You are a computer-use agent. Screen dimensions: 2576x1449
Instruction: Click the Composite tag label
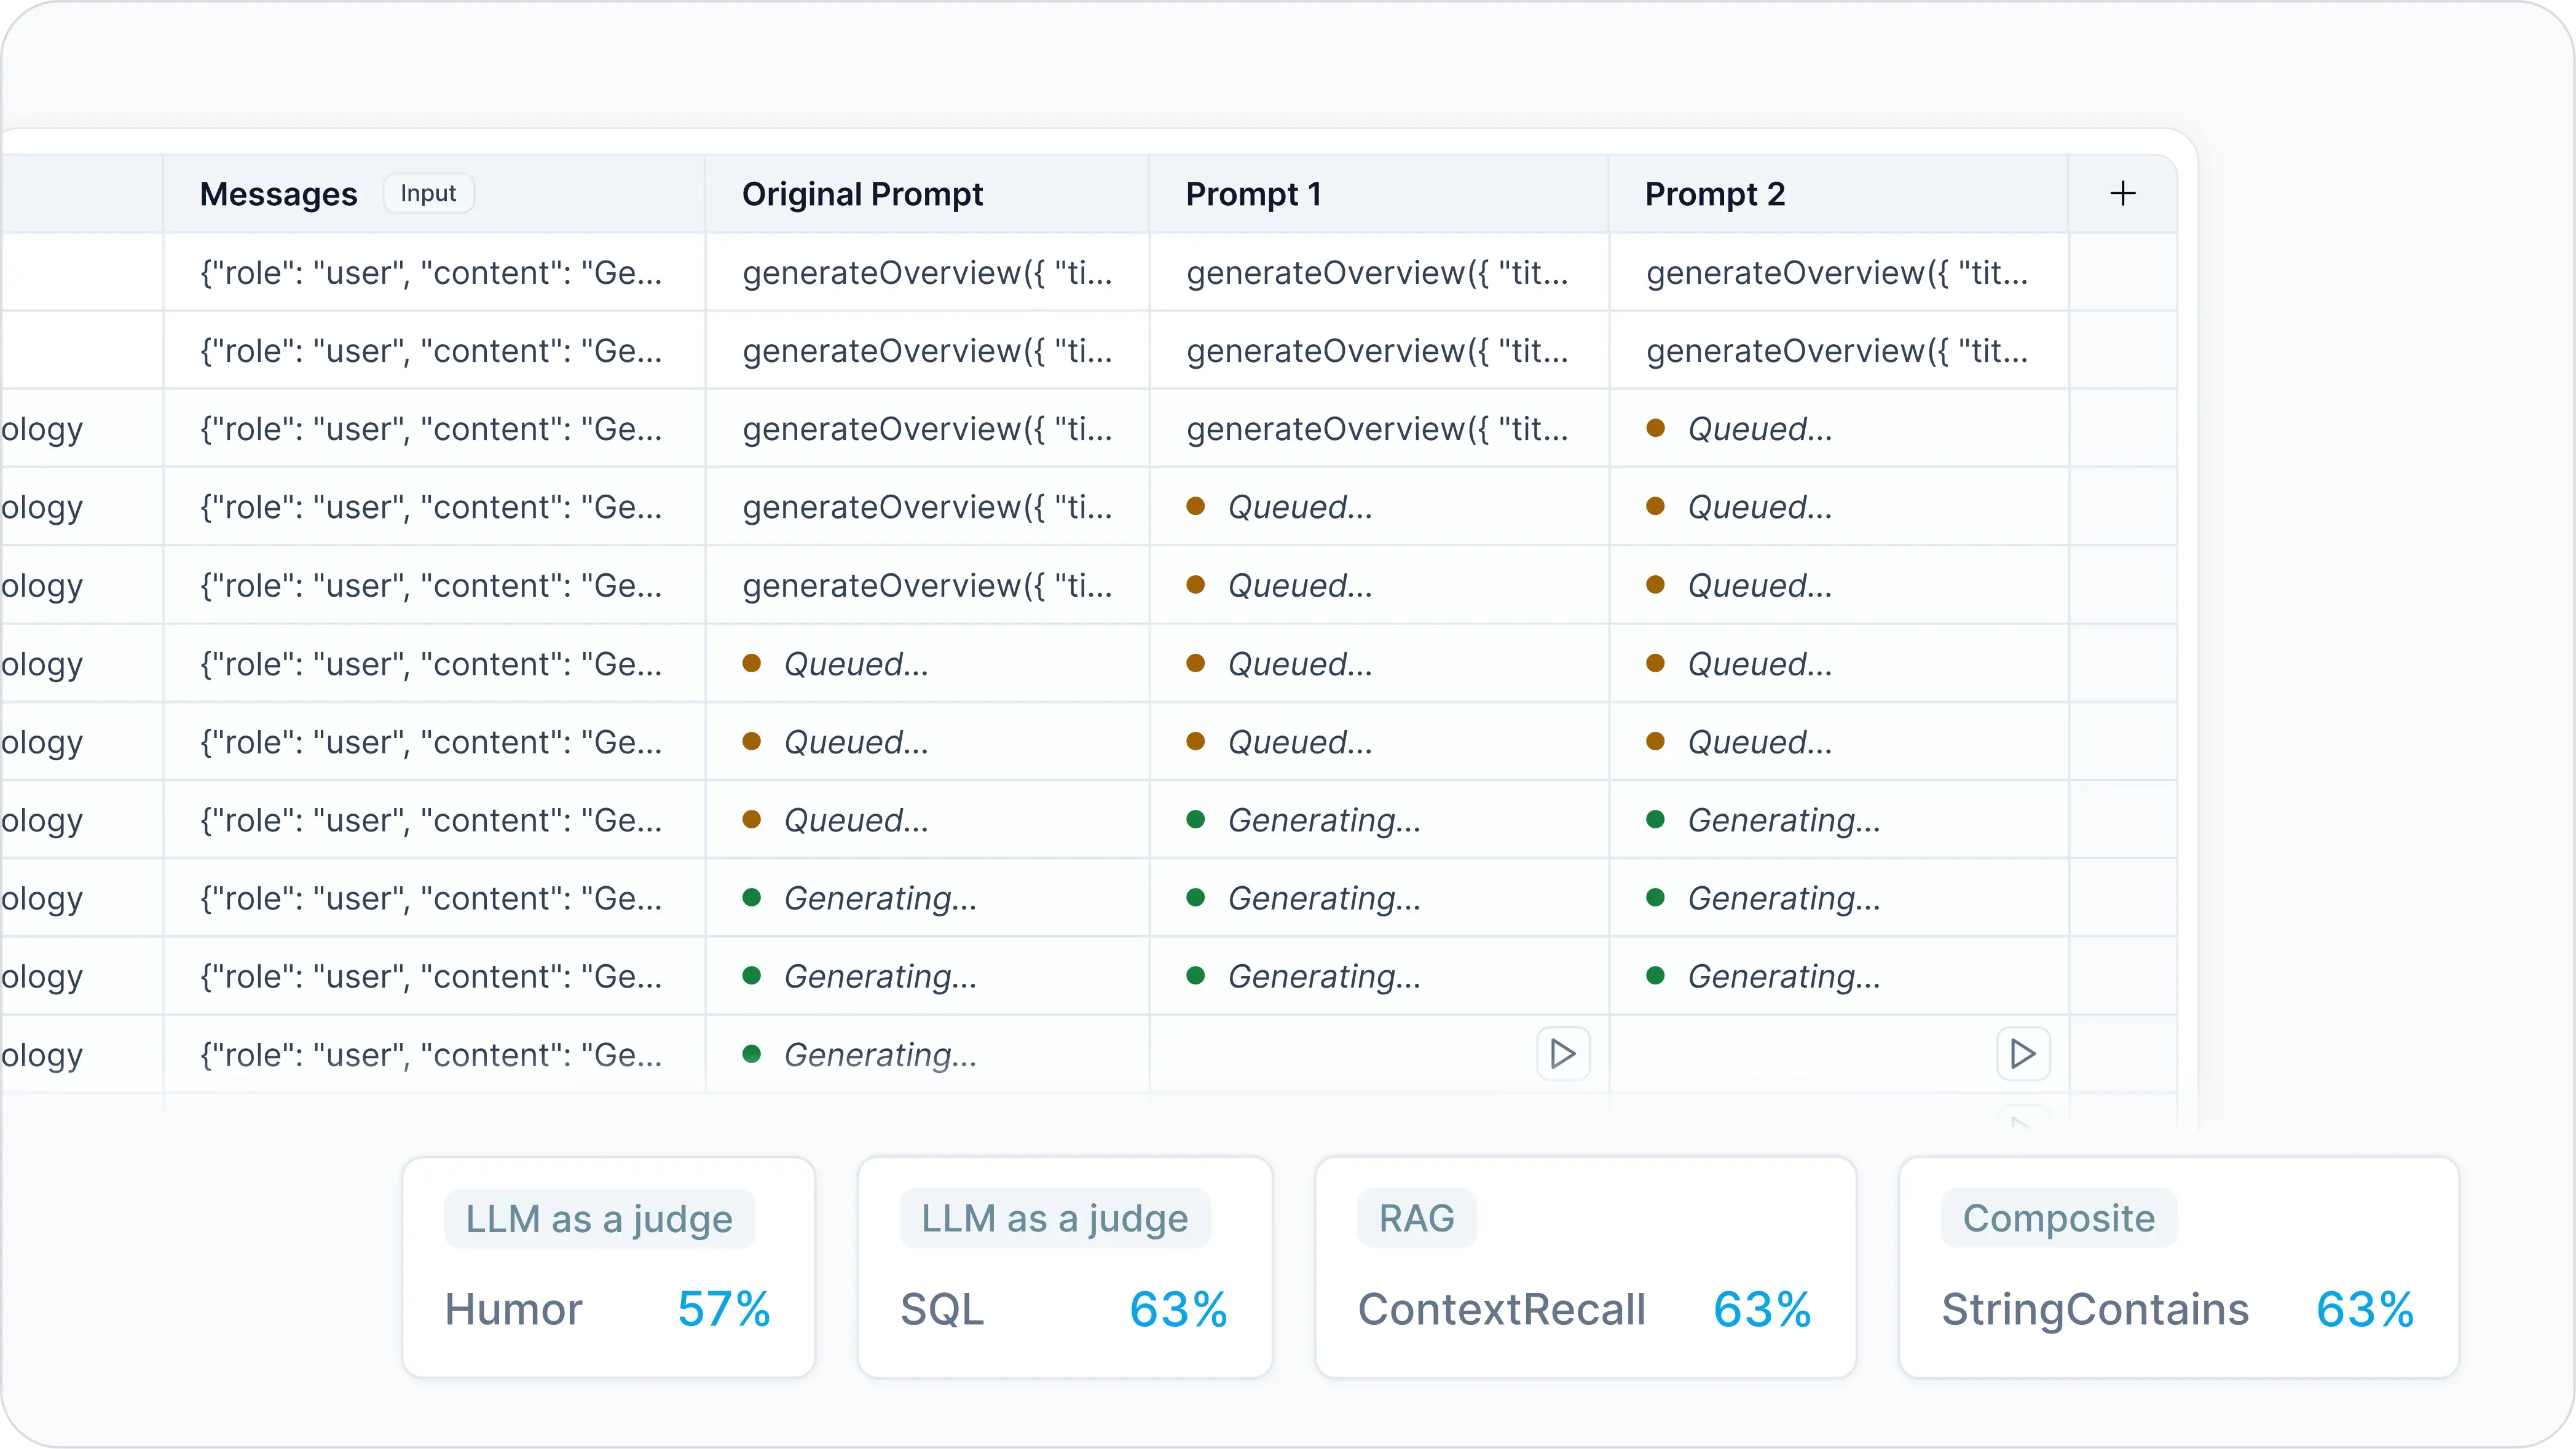[x=2058, y=1218]
